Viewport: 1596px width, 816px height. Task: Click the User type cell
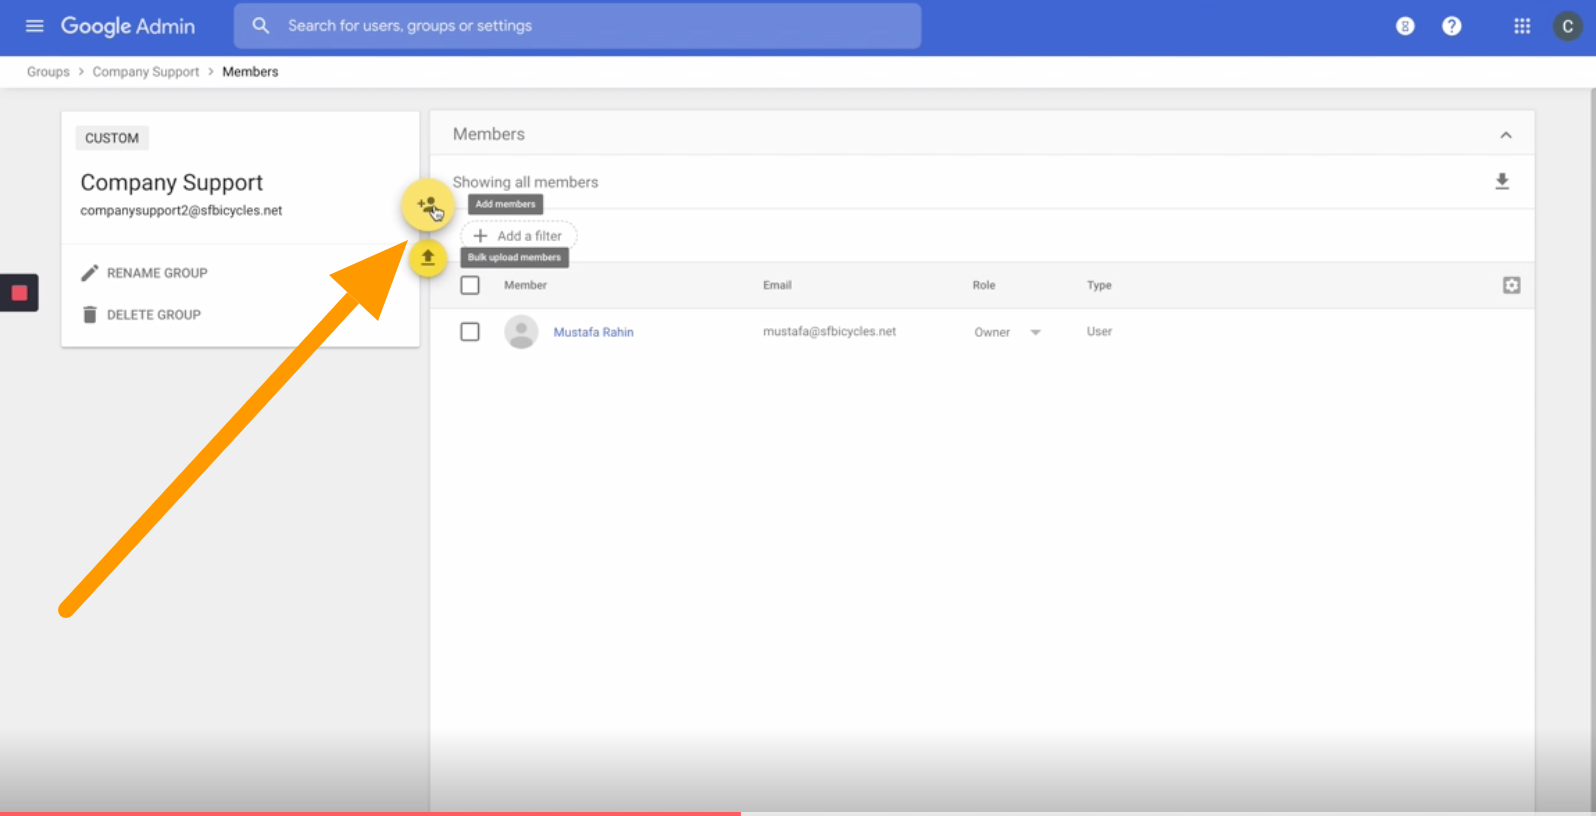[1099, 332]
